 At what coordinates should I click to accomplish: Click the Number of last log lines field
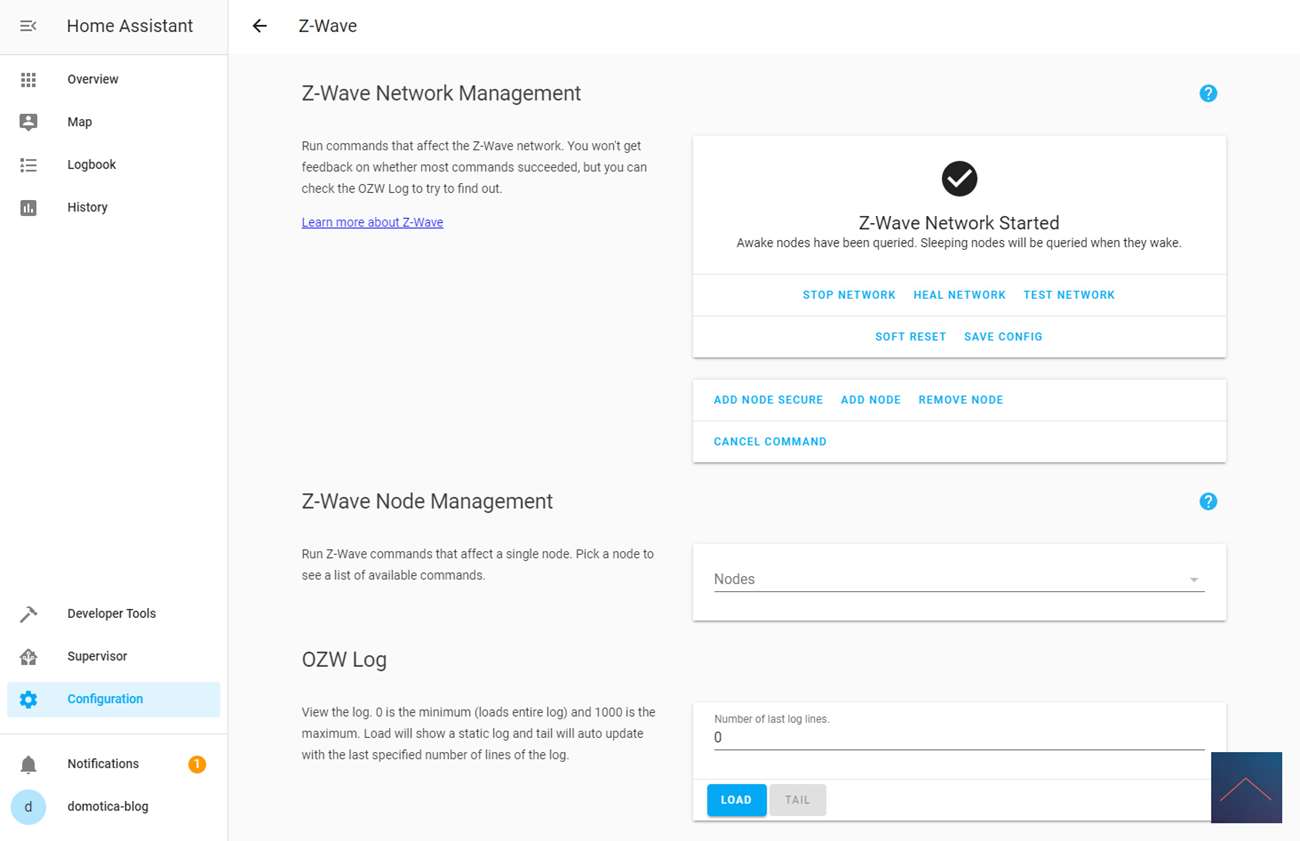click(x=958, y=738)
